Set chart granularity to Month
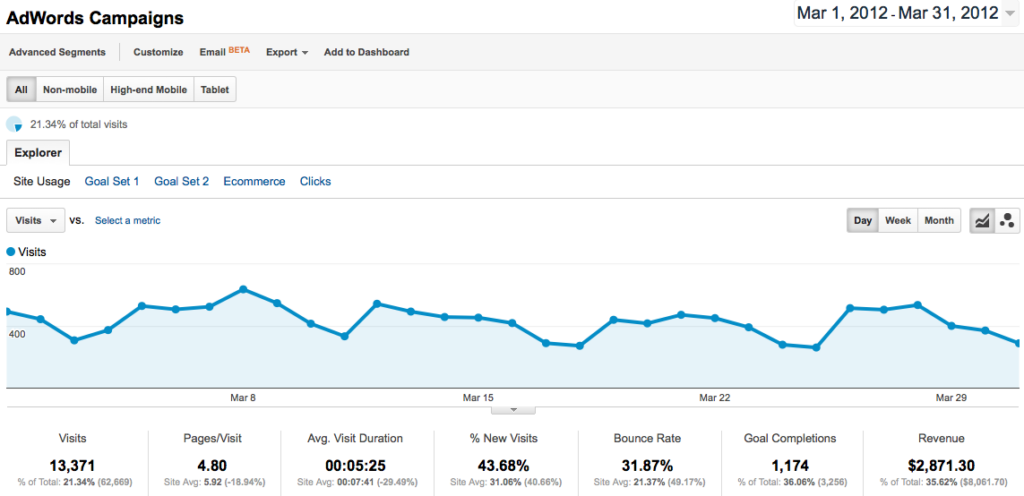1024x496 pixels. pyautogui.click(x=939, y=221)
